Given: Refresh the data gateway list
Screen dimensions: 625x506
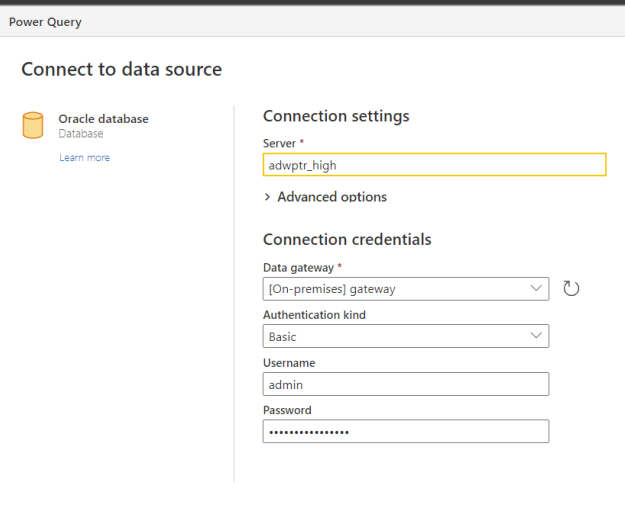Looking at the screenshot, I should tap(571, 289).
